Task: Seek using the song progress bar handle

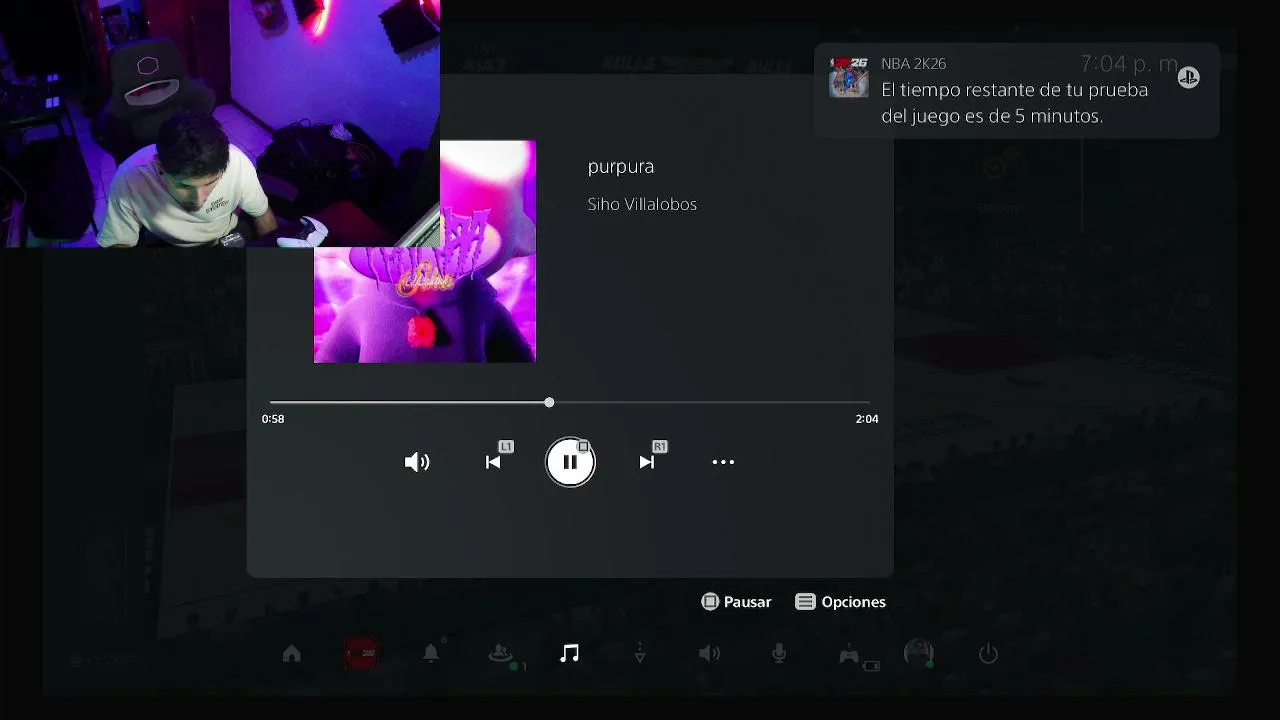Action: 549,402
